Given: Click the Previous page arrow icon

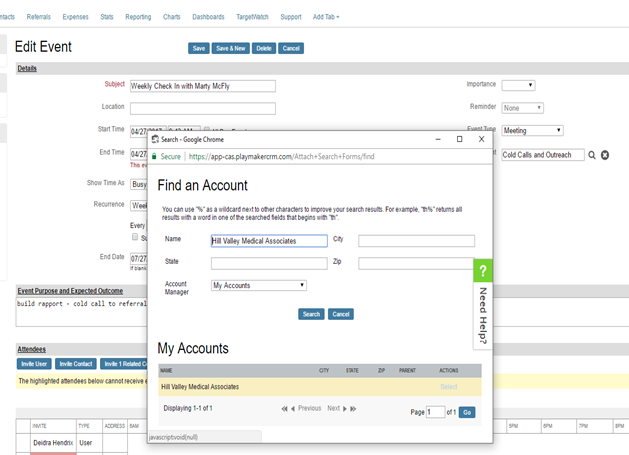Looking at the screenshot, I should pos(293,408).
